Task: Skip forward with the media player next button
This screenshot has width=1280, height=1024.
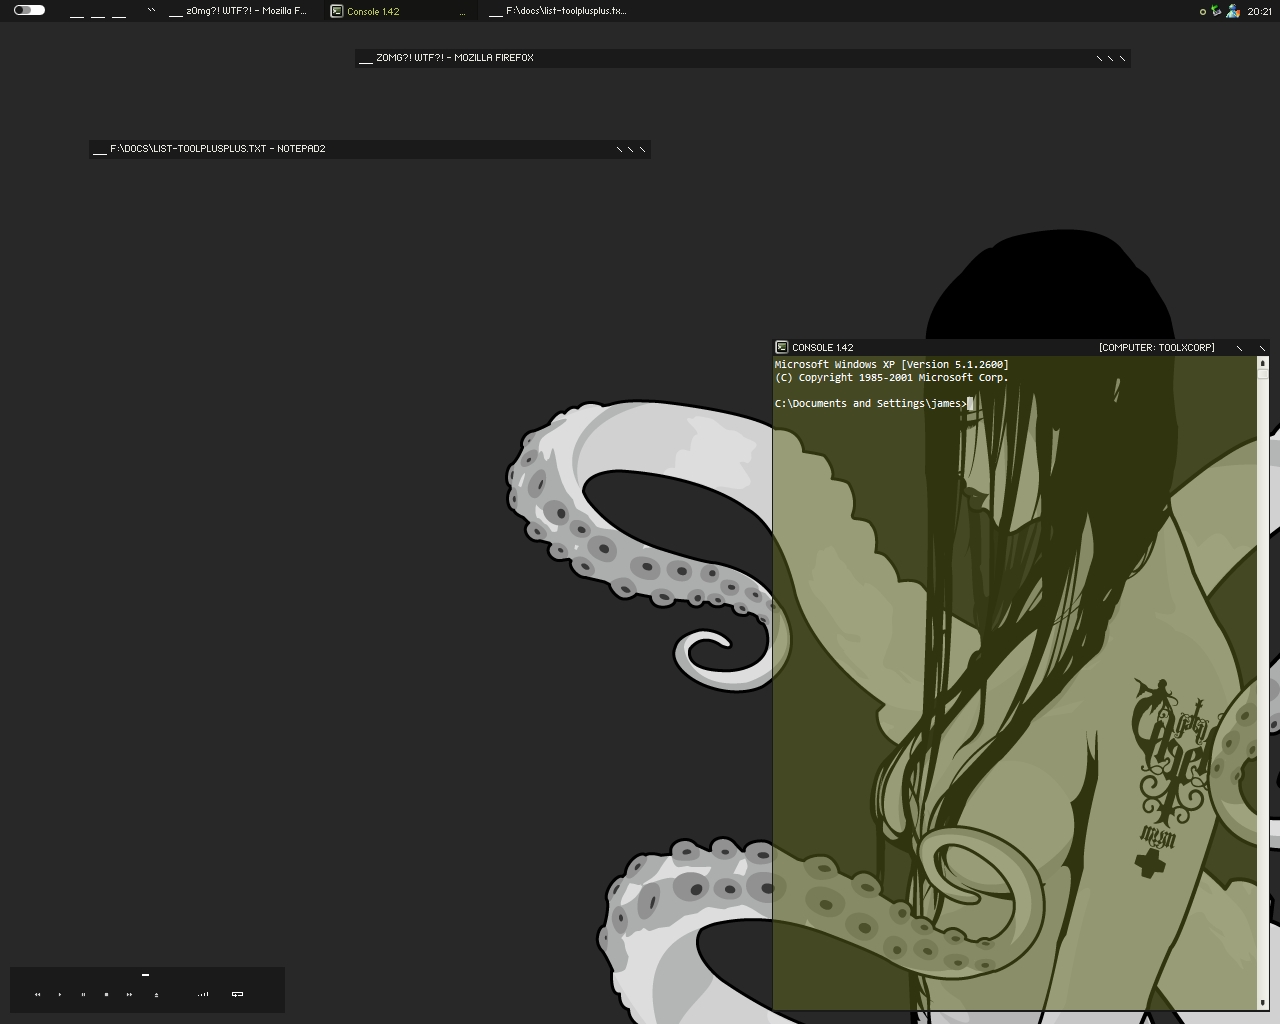Action: (x=129, y=994)
